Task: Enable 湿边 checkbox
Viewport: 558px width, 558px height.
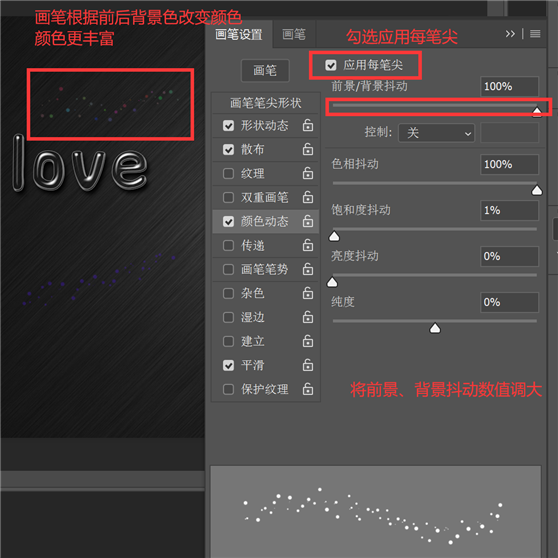Action: [x=228, y=317]
